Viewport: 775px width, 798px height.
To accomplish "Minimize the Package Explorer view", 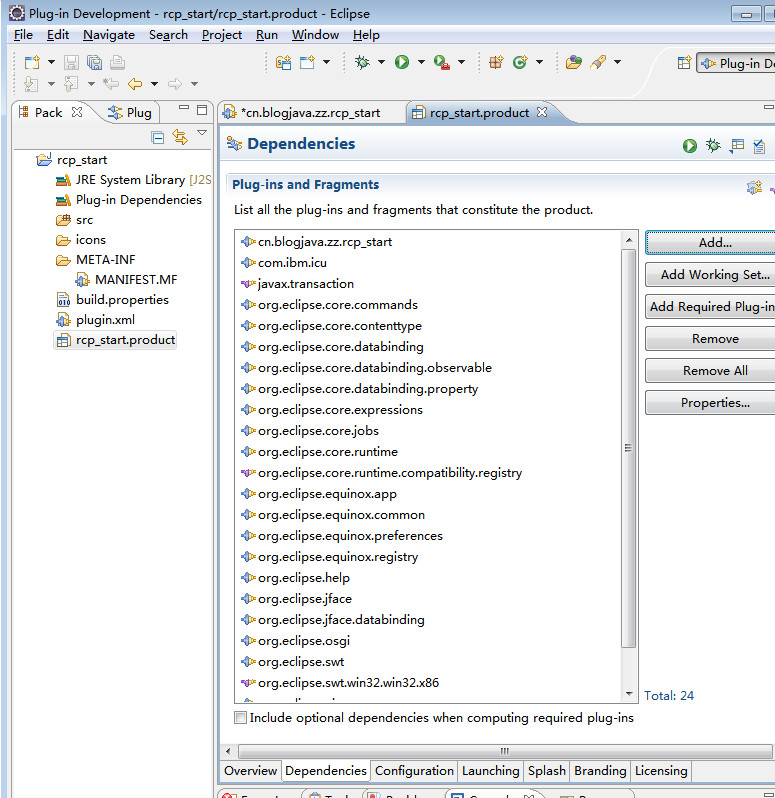I will pyautogui.click(x=184, y=108).
